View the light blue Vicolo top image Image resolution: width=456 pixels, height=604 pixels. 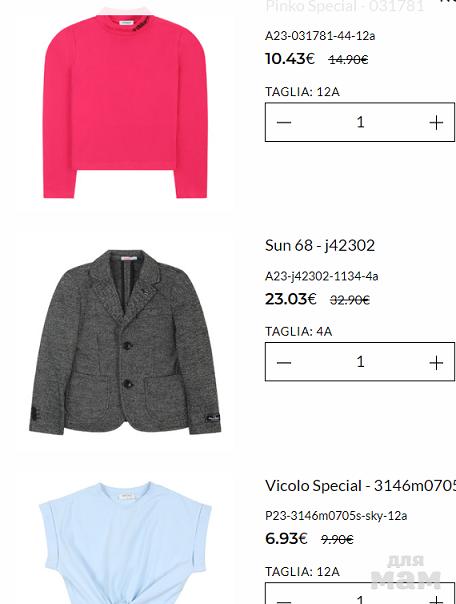[x=125, y=543]
